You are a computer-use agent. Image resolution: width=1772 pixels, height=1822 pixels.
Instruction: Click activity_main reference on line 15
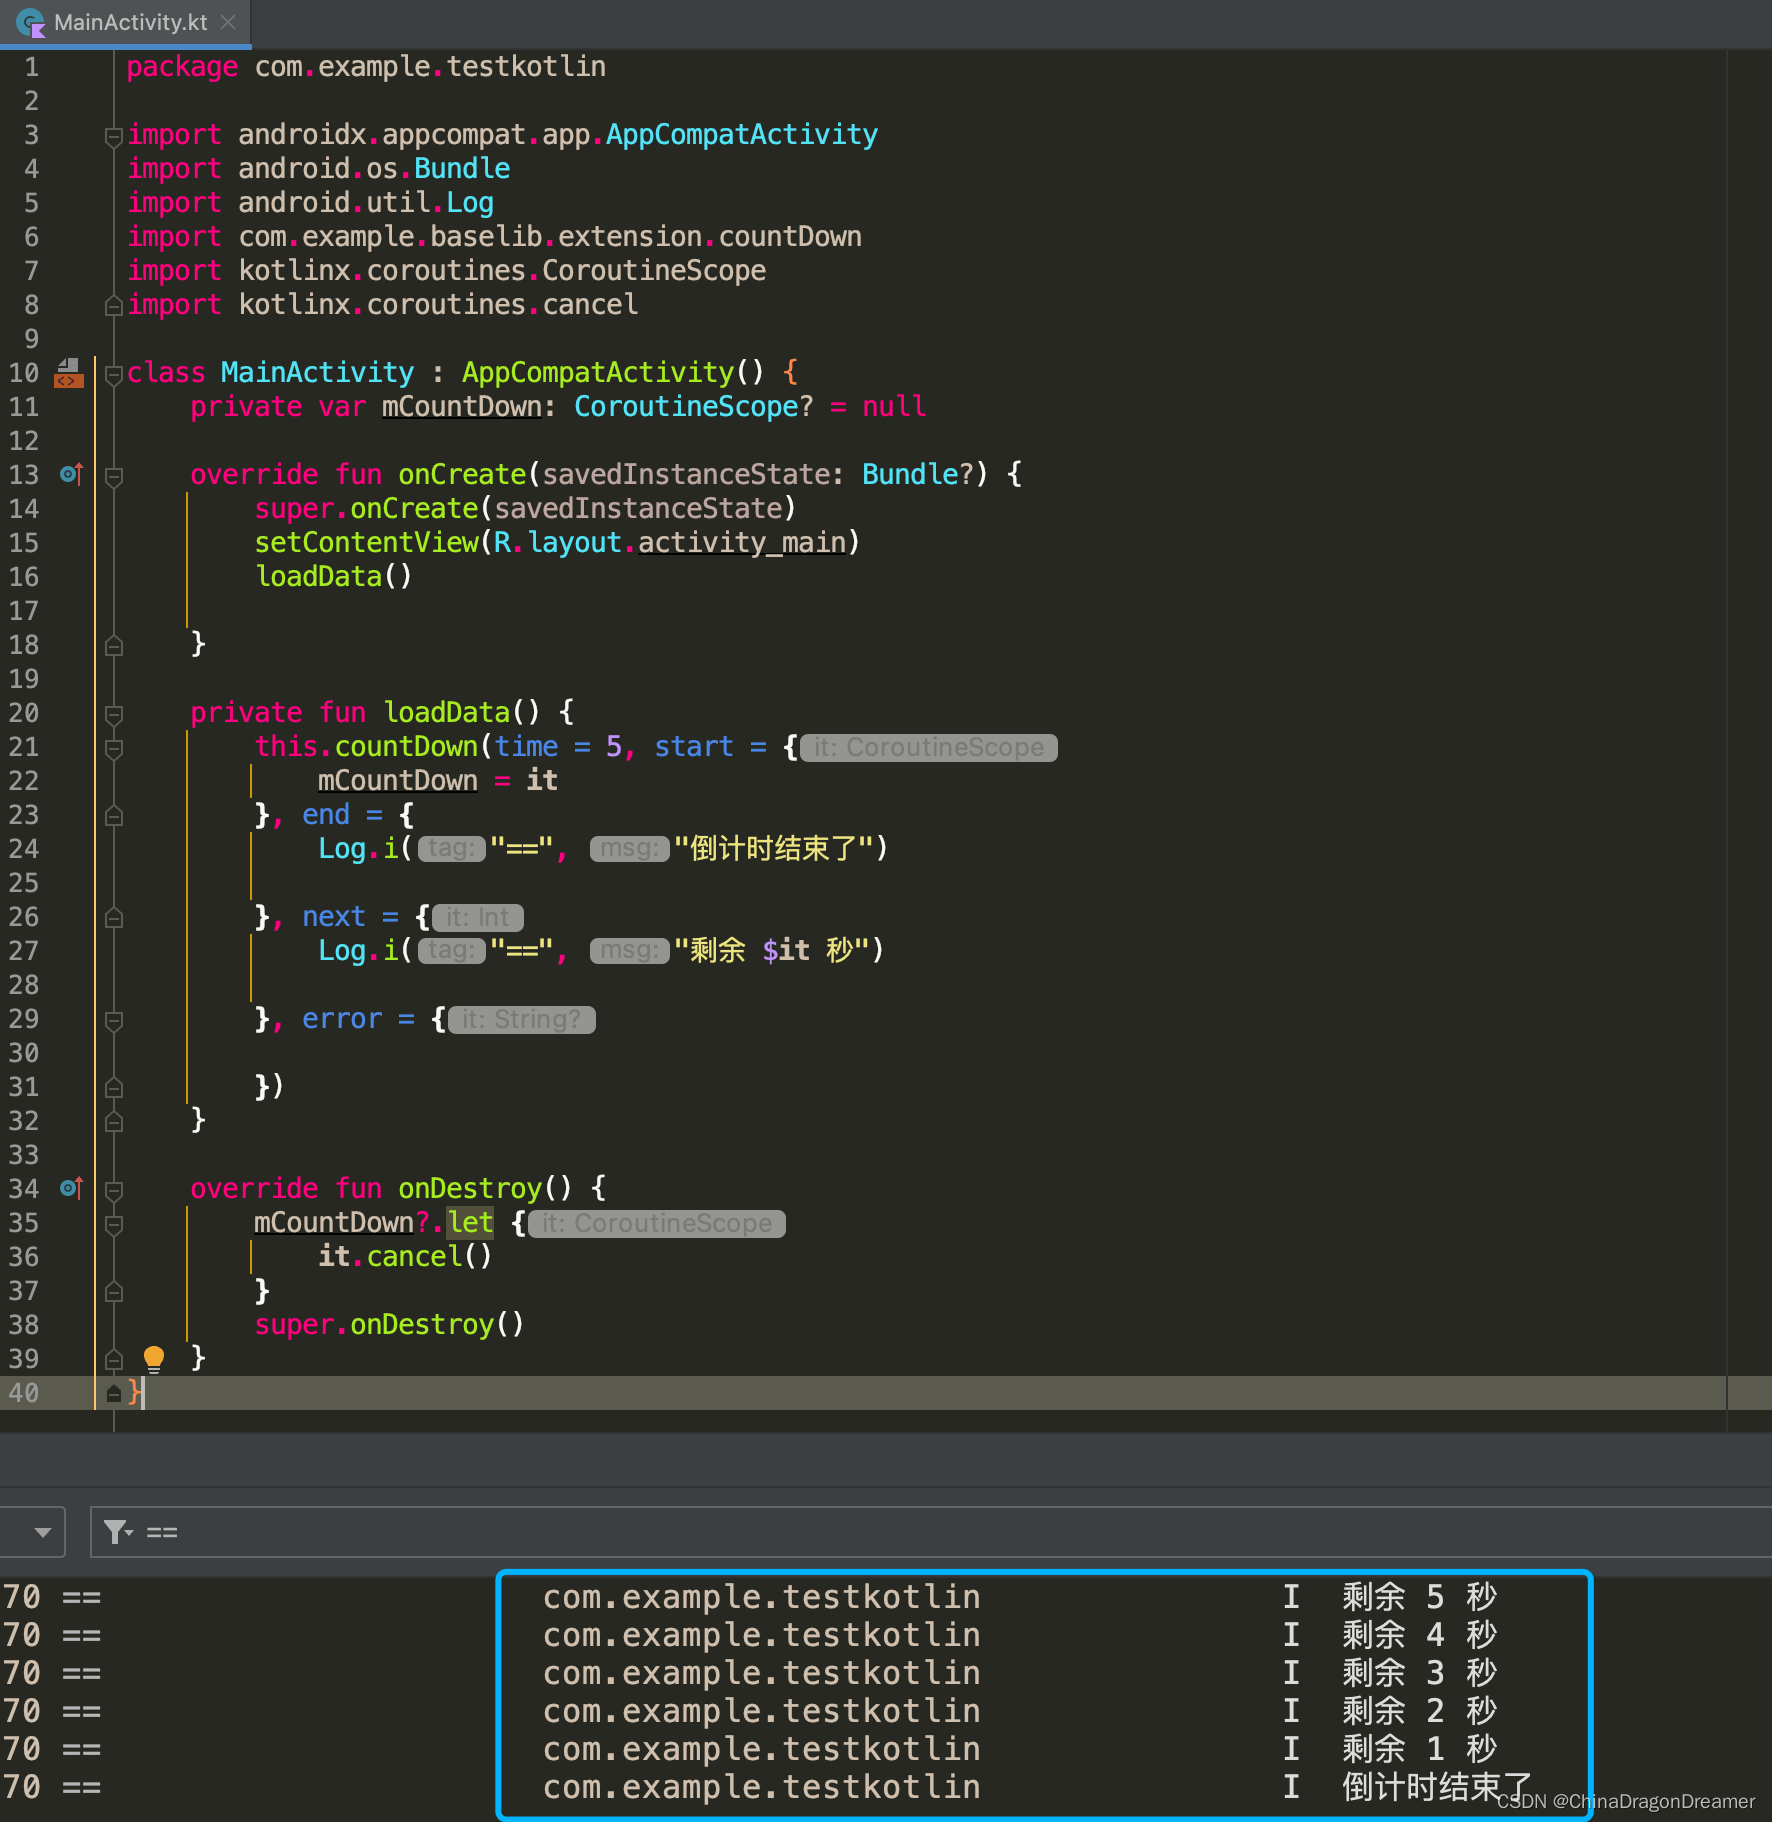click(742, 543)
